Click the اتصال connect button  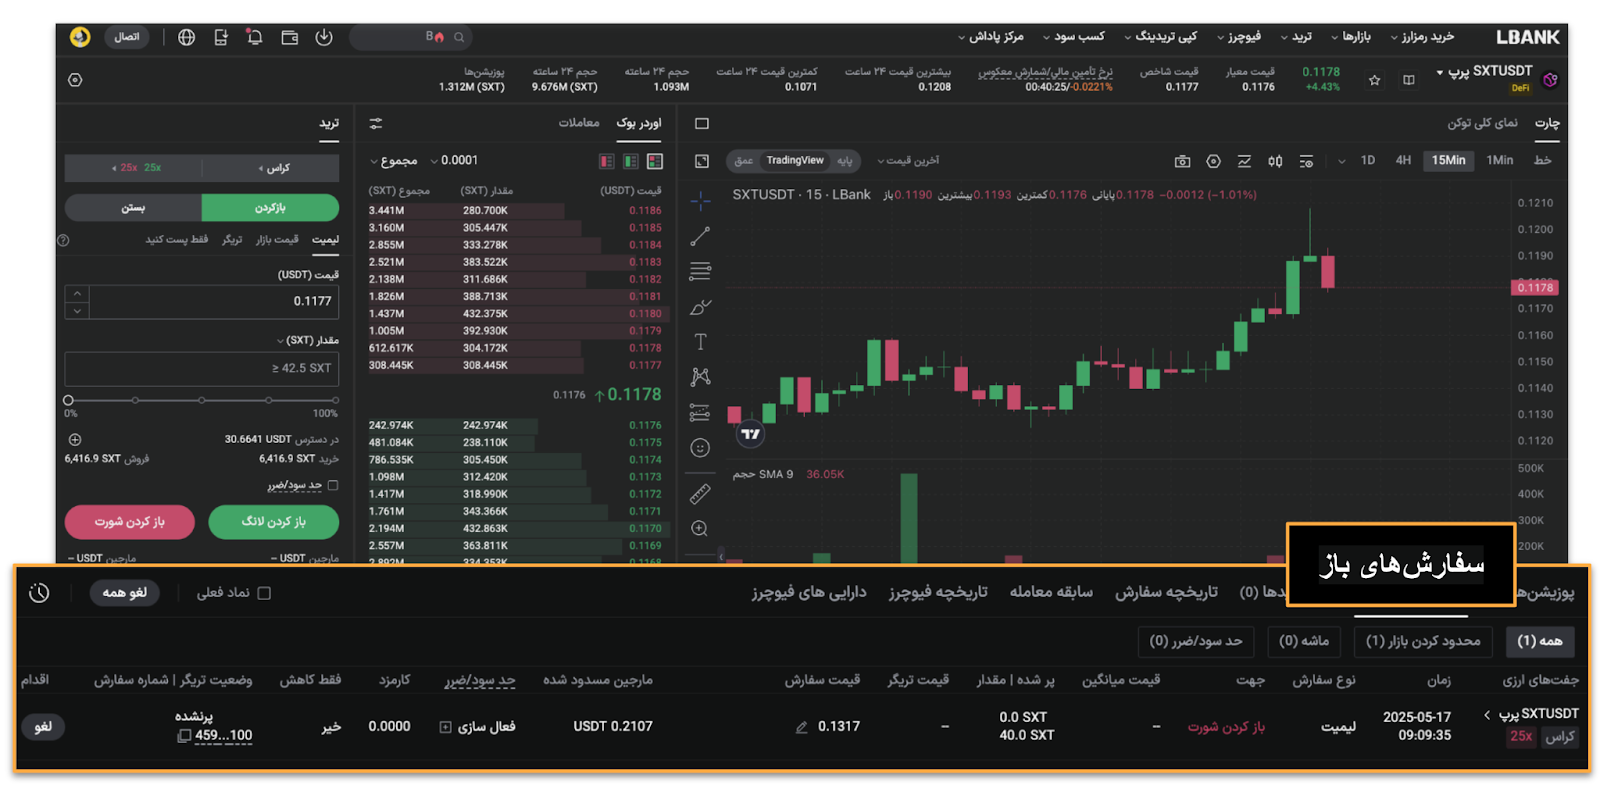(x=127, y=37)
